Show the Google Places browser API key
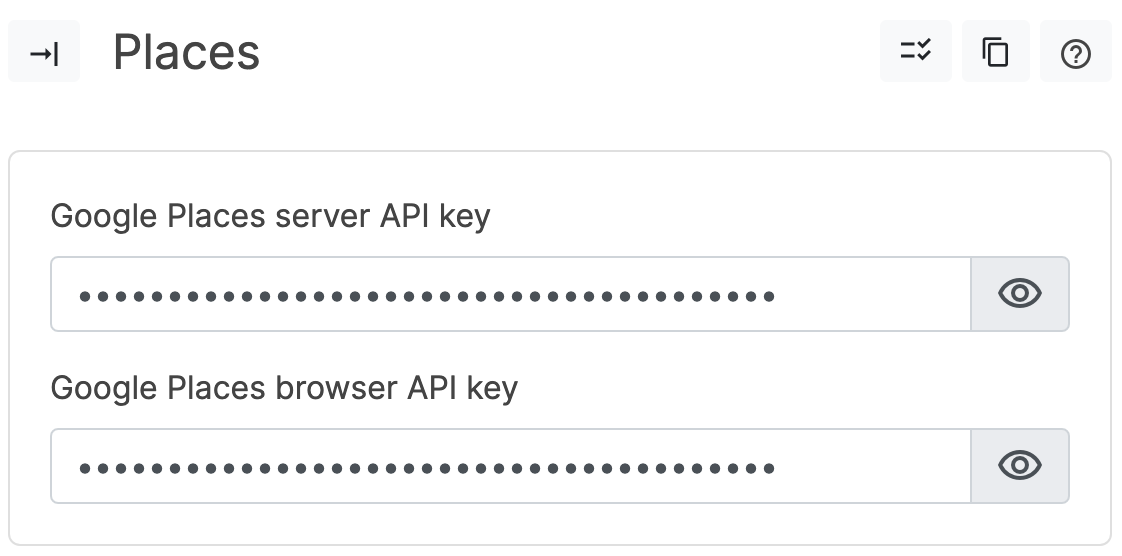This screenshot has width=1122, height=556. click(x=1019, y=466)
